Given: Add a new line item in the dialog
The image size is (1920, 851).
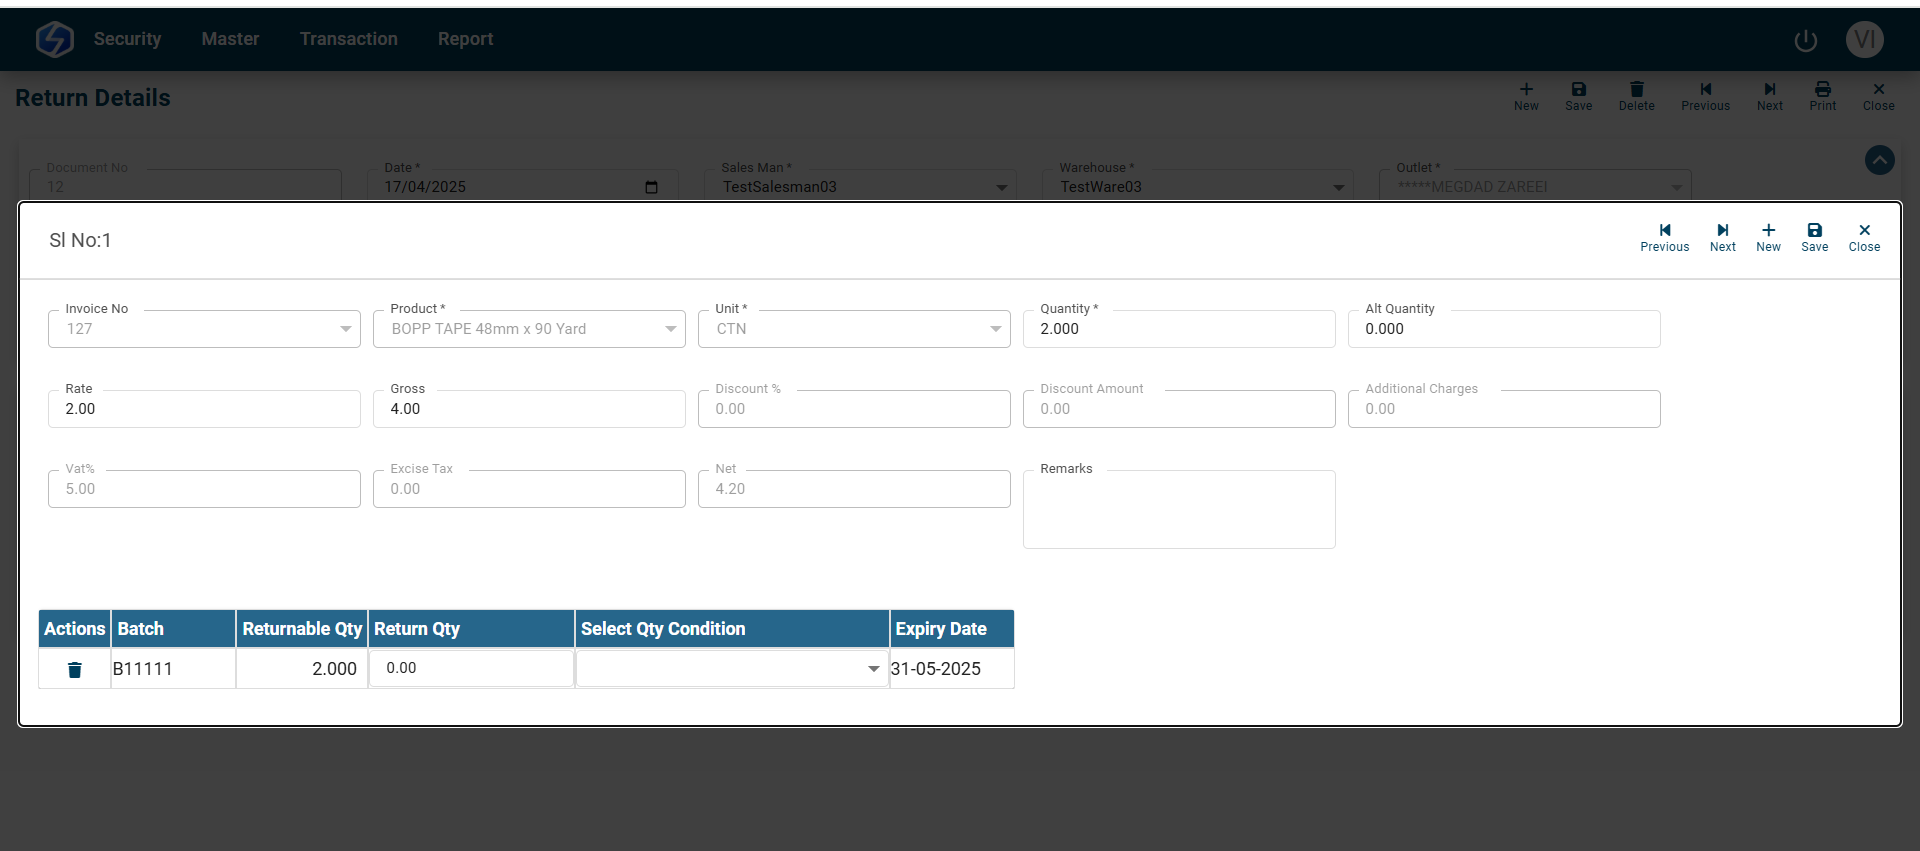Looking at the screenshot, I should pyautogui.click(x=1768, y=236).
